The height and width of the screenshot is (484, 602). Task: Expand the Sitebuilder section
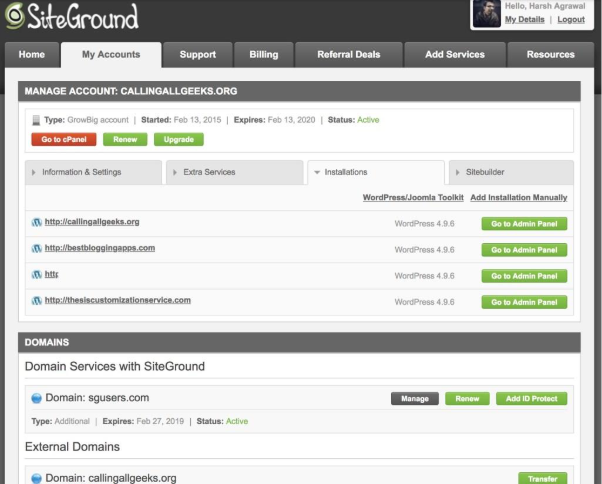tap(511, 172)
